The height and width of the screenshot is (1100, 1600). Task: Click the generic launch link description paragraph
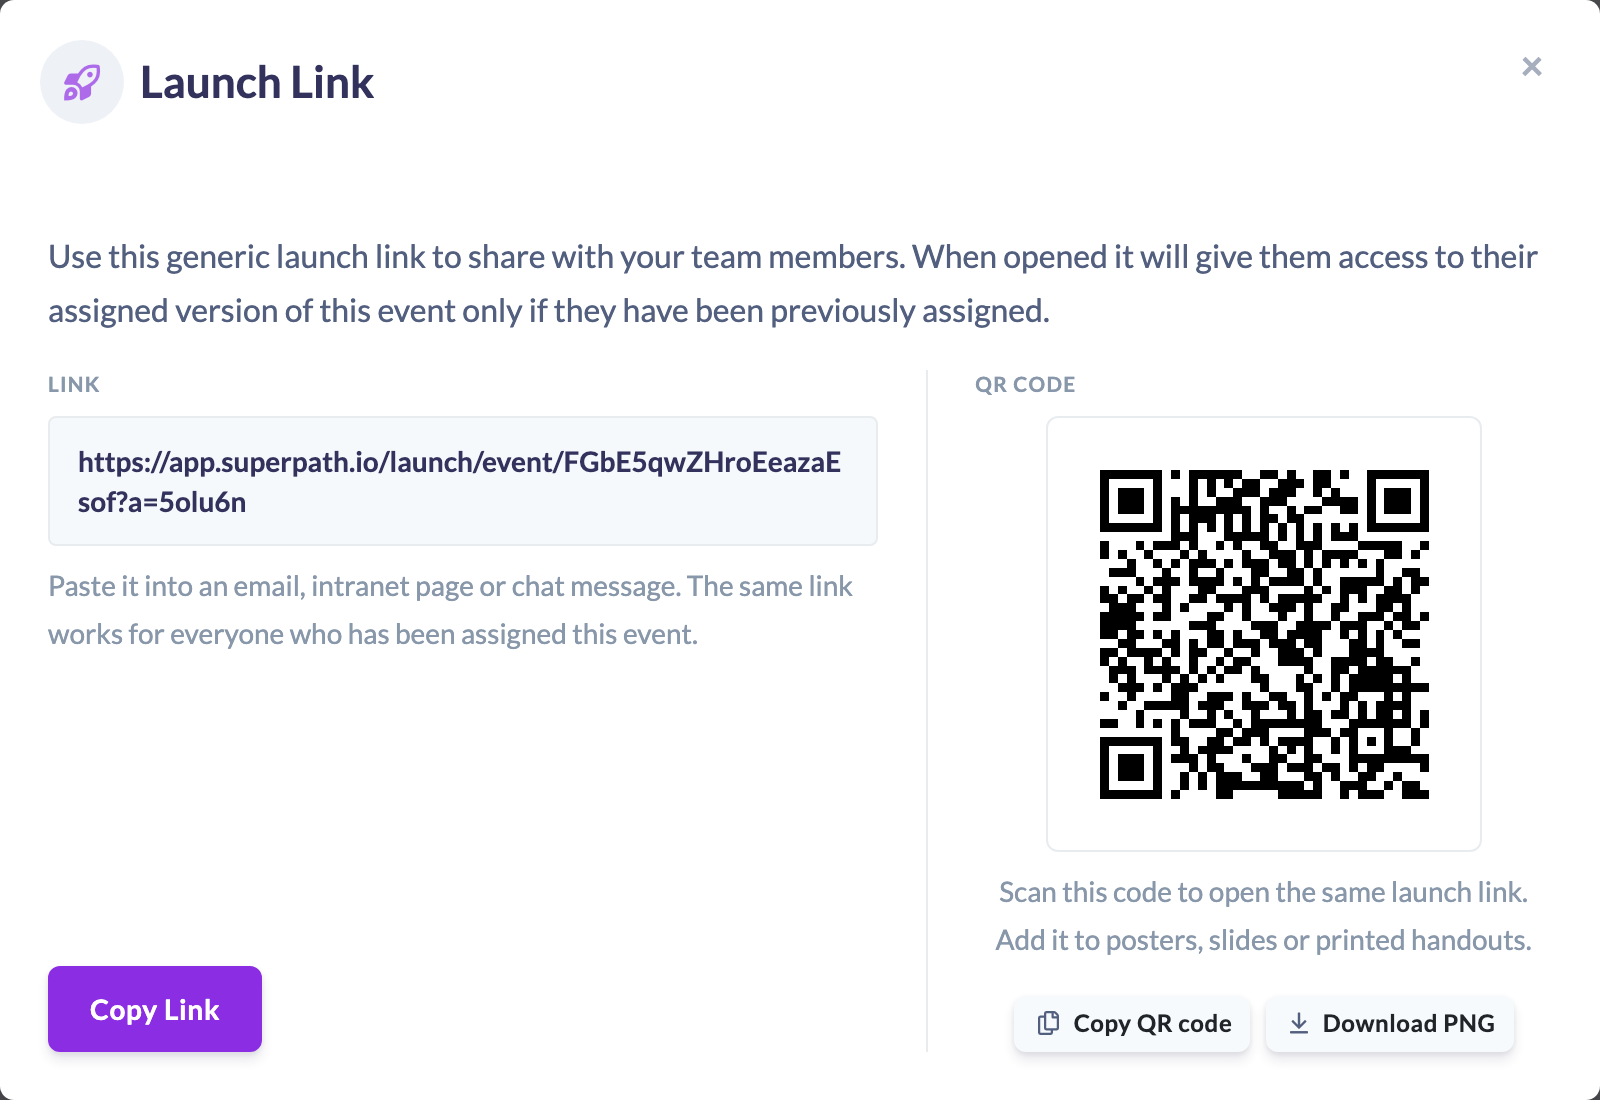tap(793, 284)
